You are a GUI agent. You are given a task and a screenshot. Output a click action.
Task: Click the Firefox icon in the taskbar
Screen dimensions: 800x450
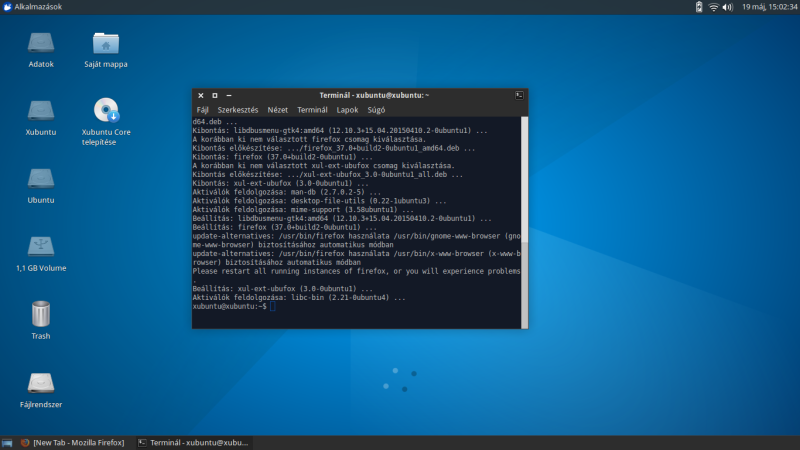(x=24, y=443)
